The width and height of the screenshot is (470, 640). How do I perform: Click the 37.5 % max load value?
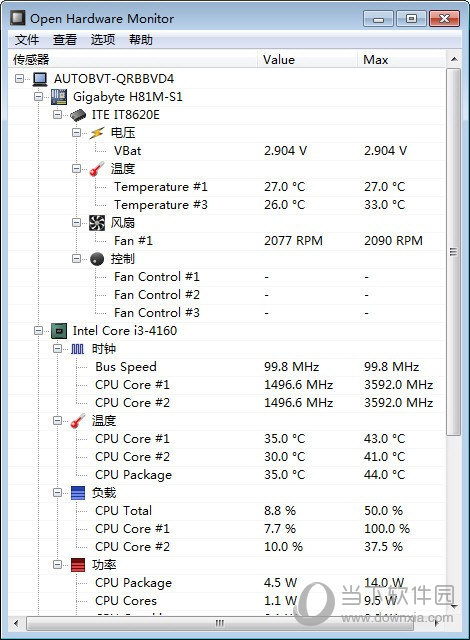(383, 547)
